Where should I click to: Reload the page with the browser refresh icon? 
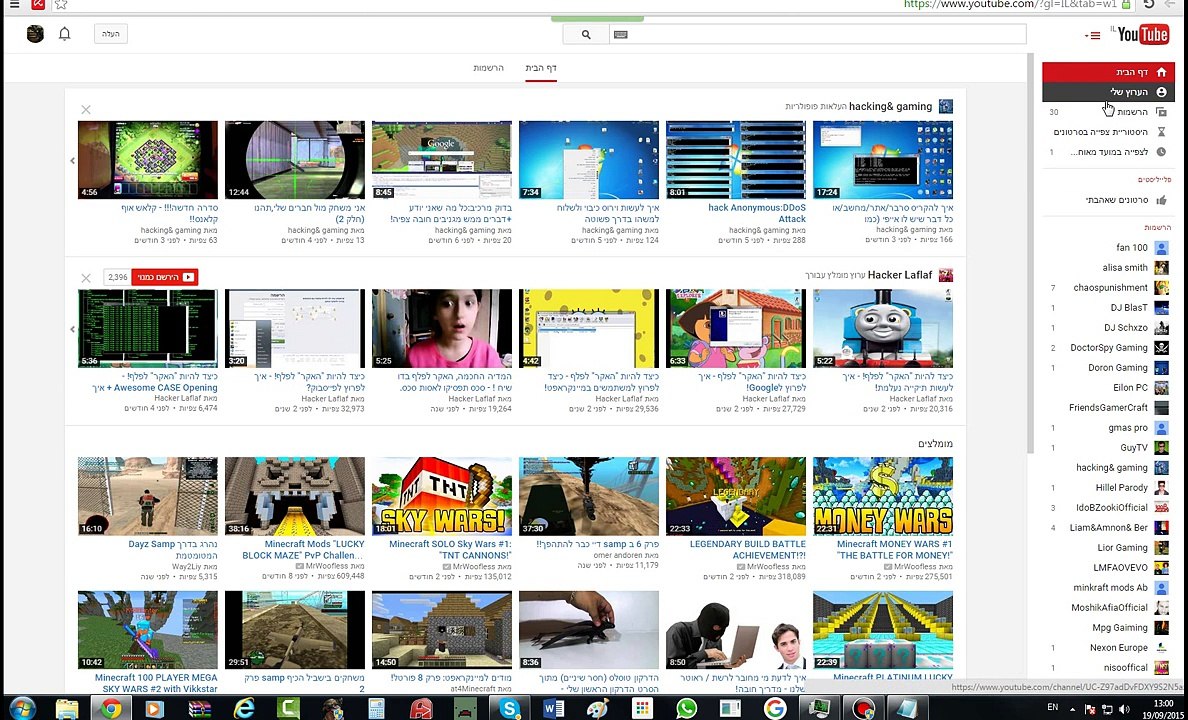tap(1149, 5)
